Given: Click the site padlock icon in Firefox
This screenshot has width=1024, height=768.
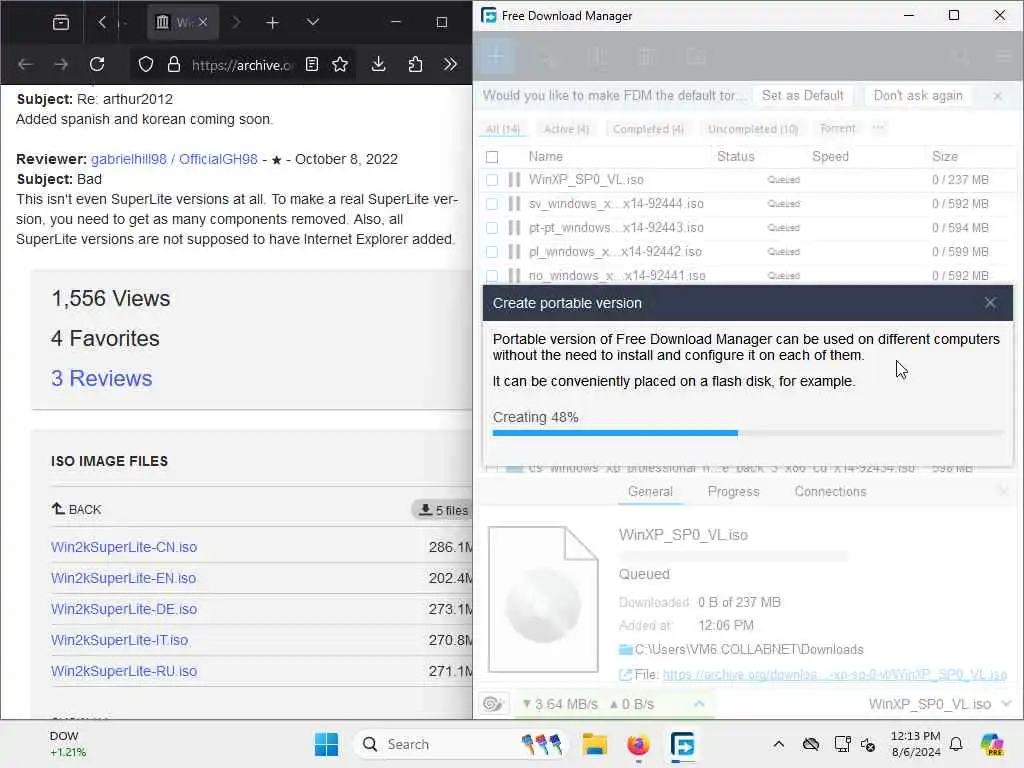Looking at the screenshot, I should pyautogui.click(x=173, y=64).
